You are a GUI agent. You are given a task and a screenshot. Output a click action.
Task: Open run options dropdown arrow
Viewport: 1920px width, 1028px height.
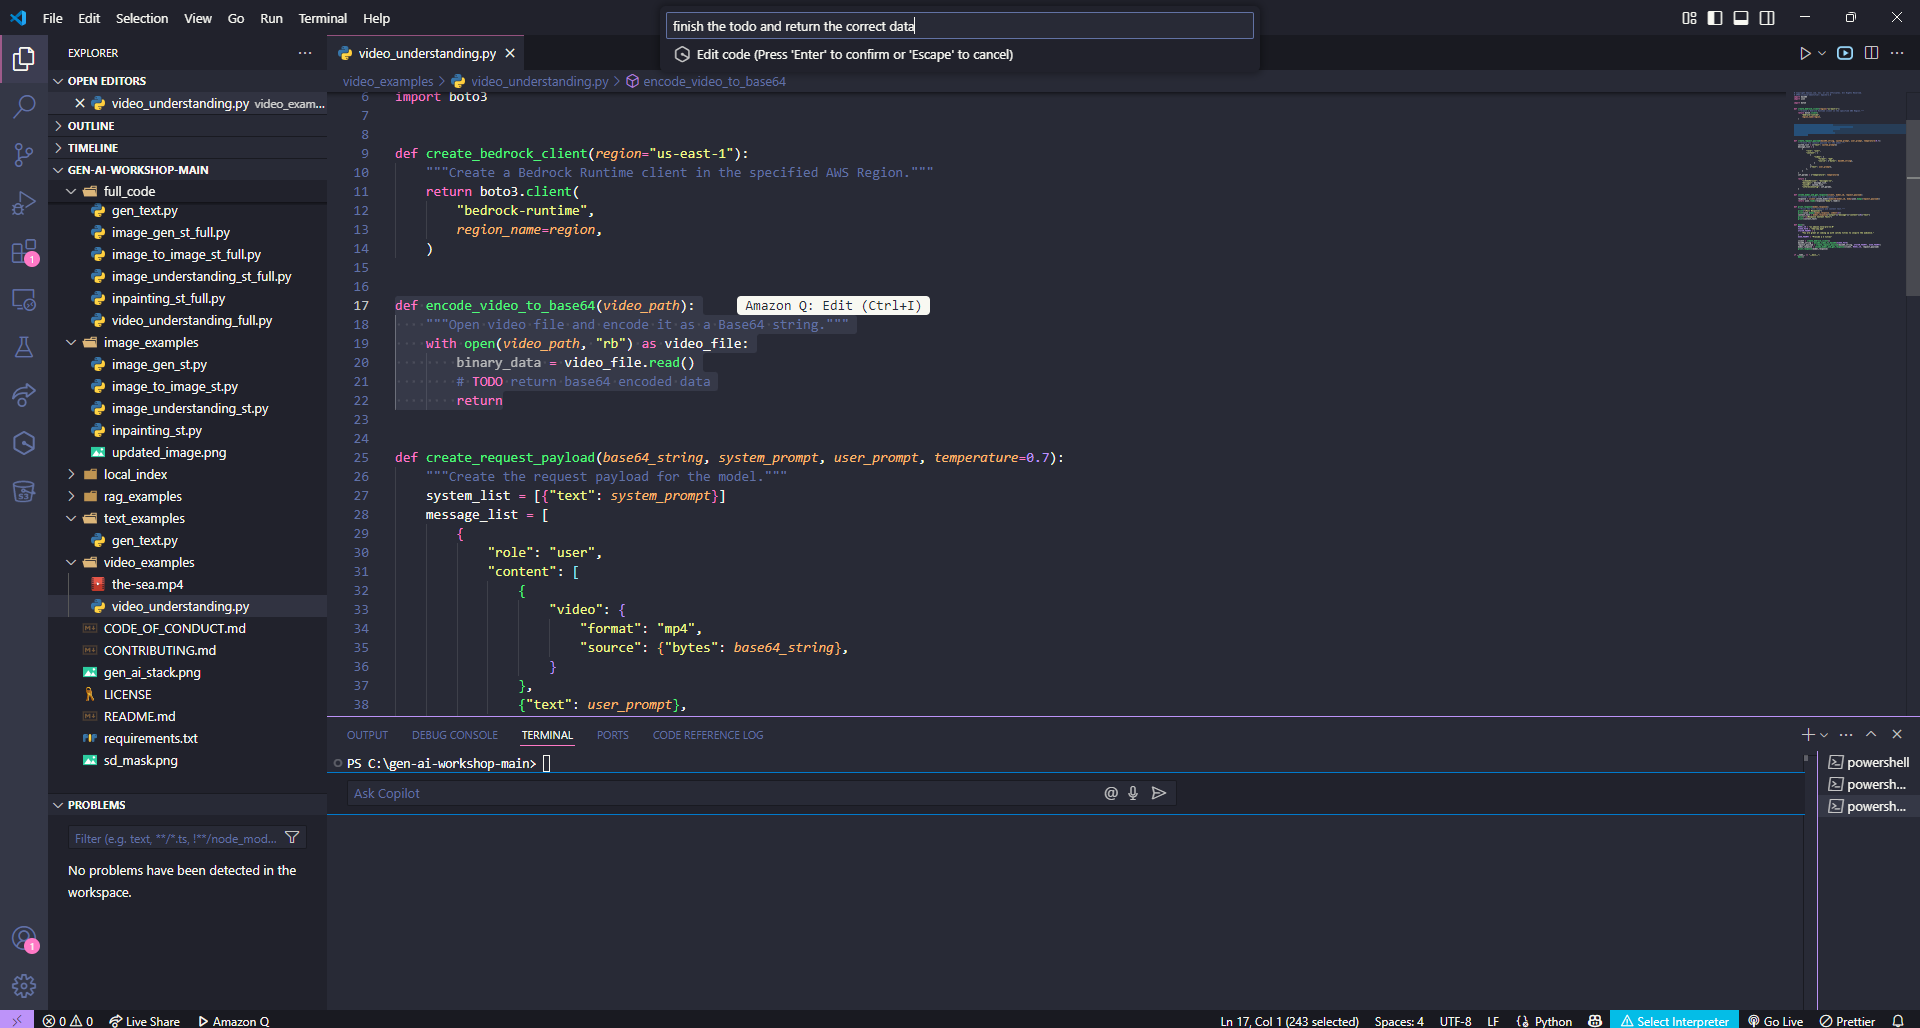click(1822, 53)
